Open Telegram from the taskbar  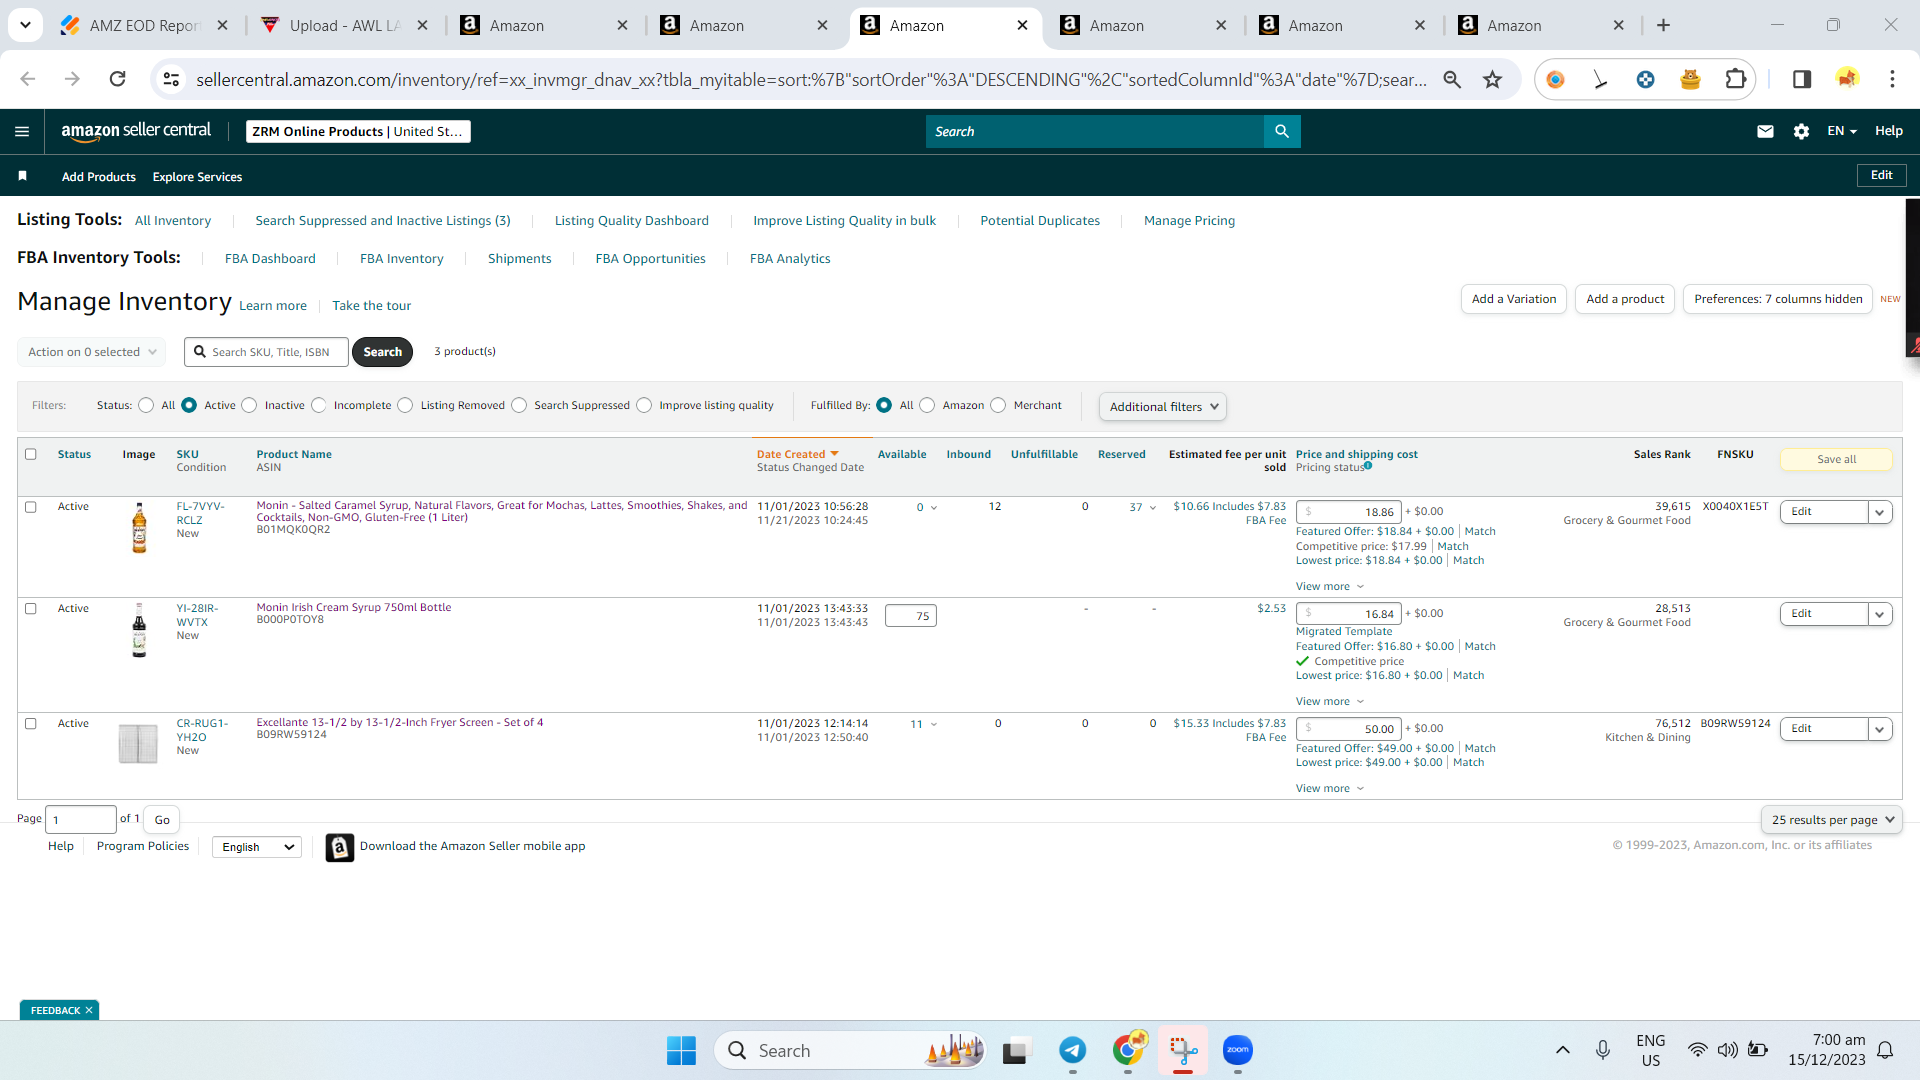1072,1050
